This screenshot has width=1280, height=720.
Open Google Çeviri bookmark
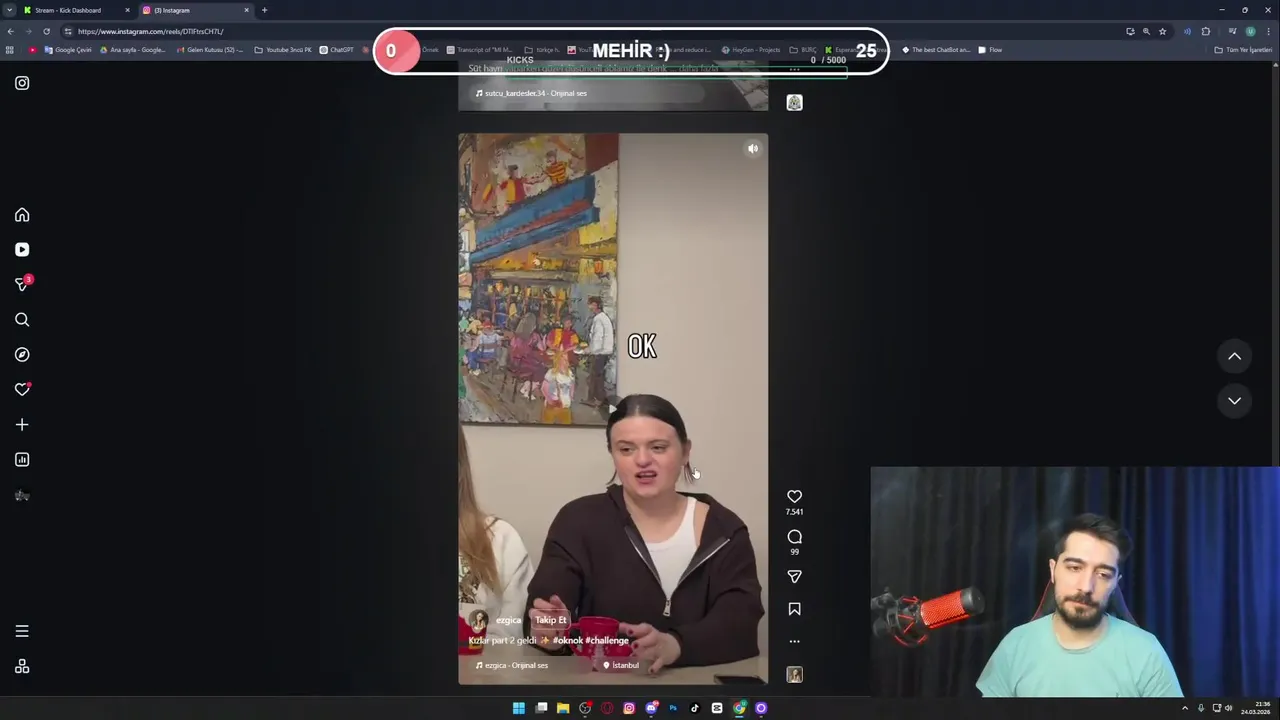tap(68, 50)
